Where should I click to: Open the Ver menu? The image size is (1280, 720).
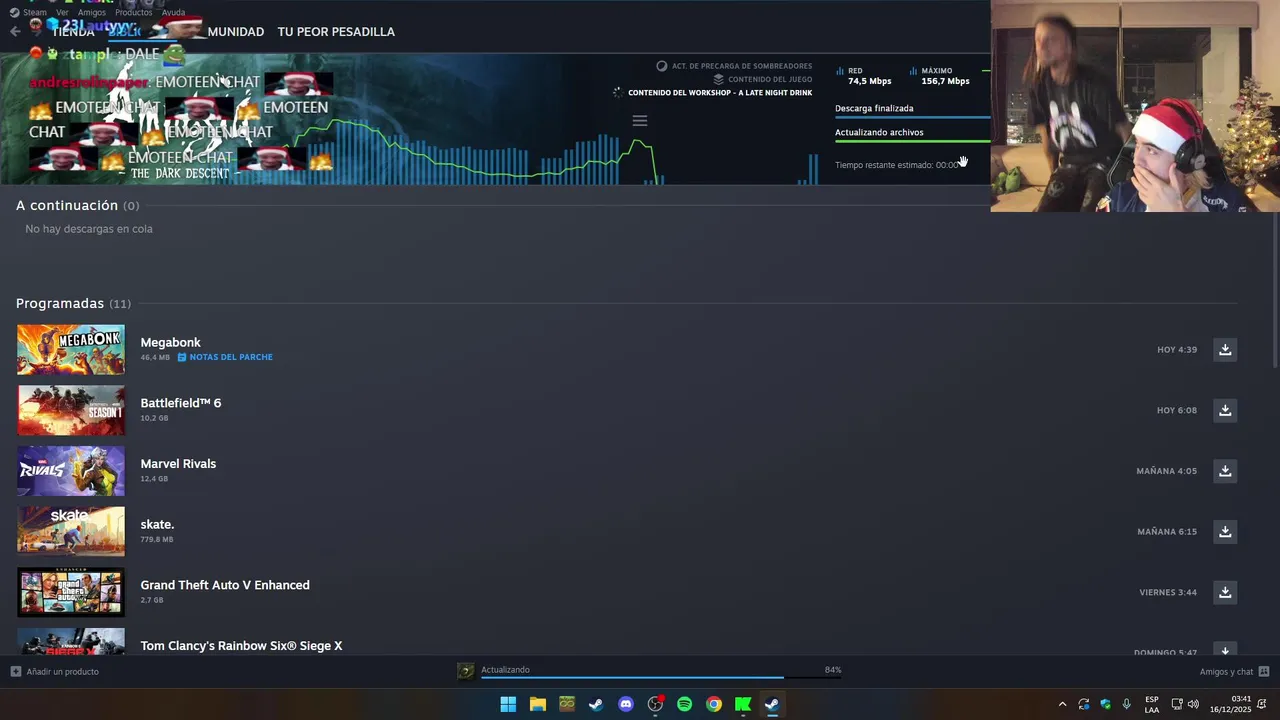coord(62,12)
